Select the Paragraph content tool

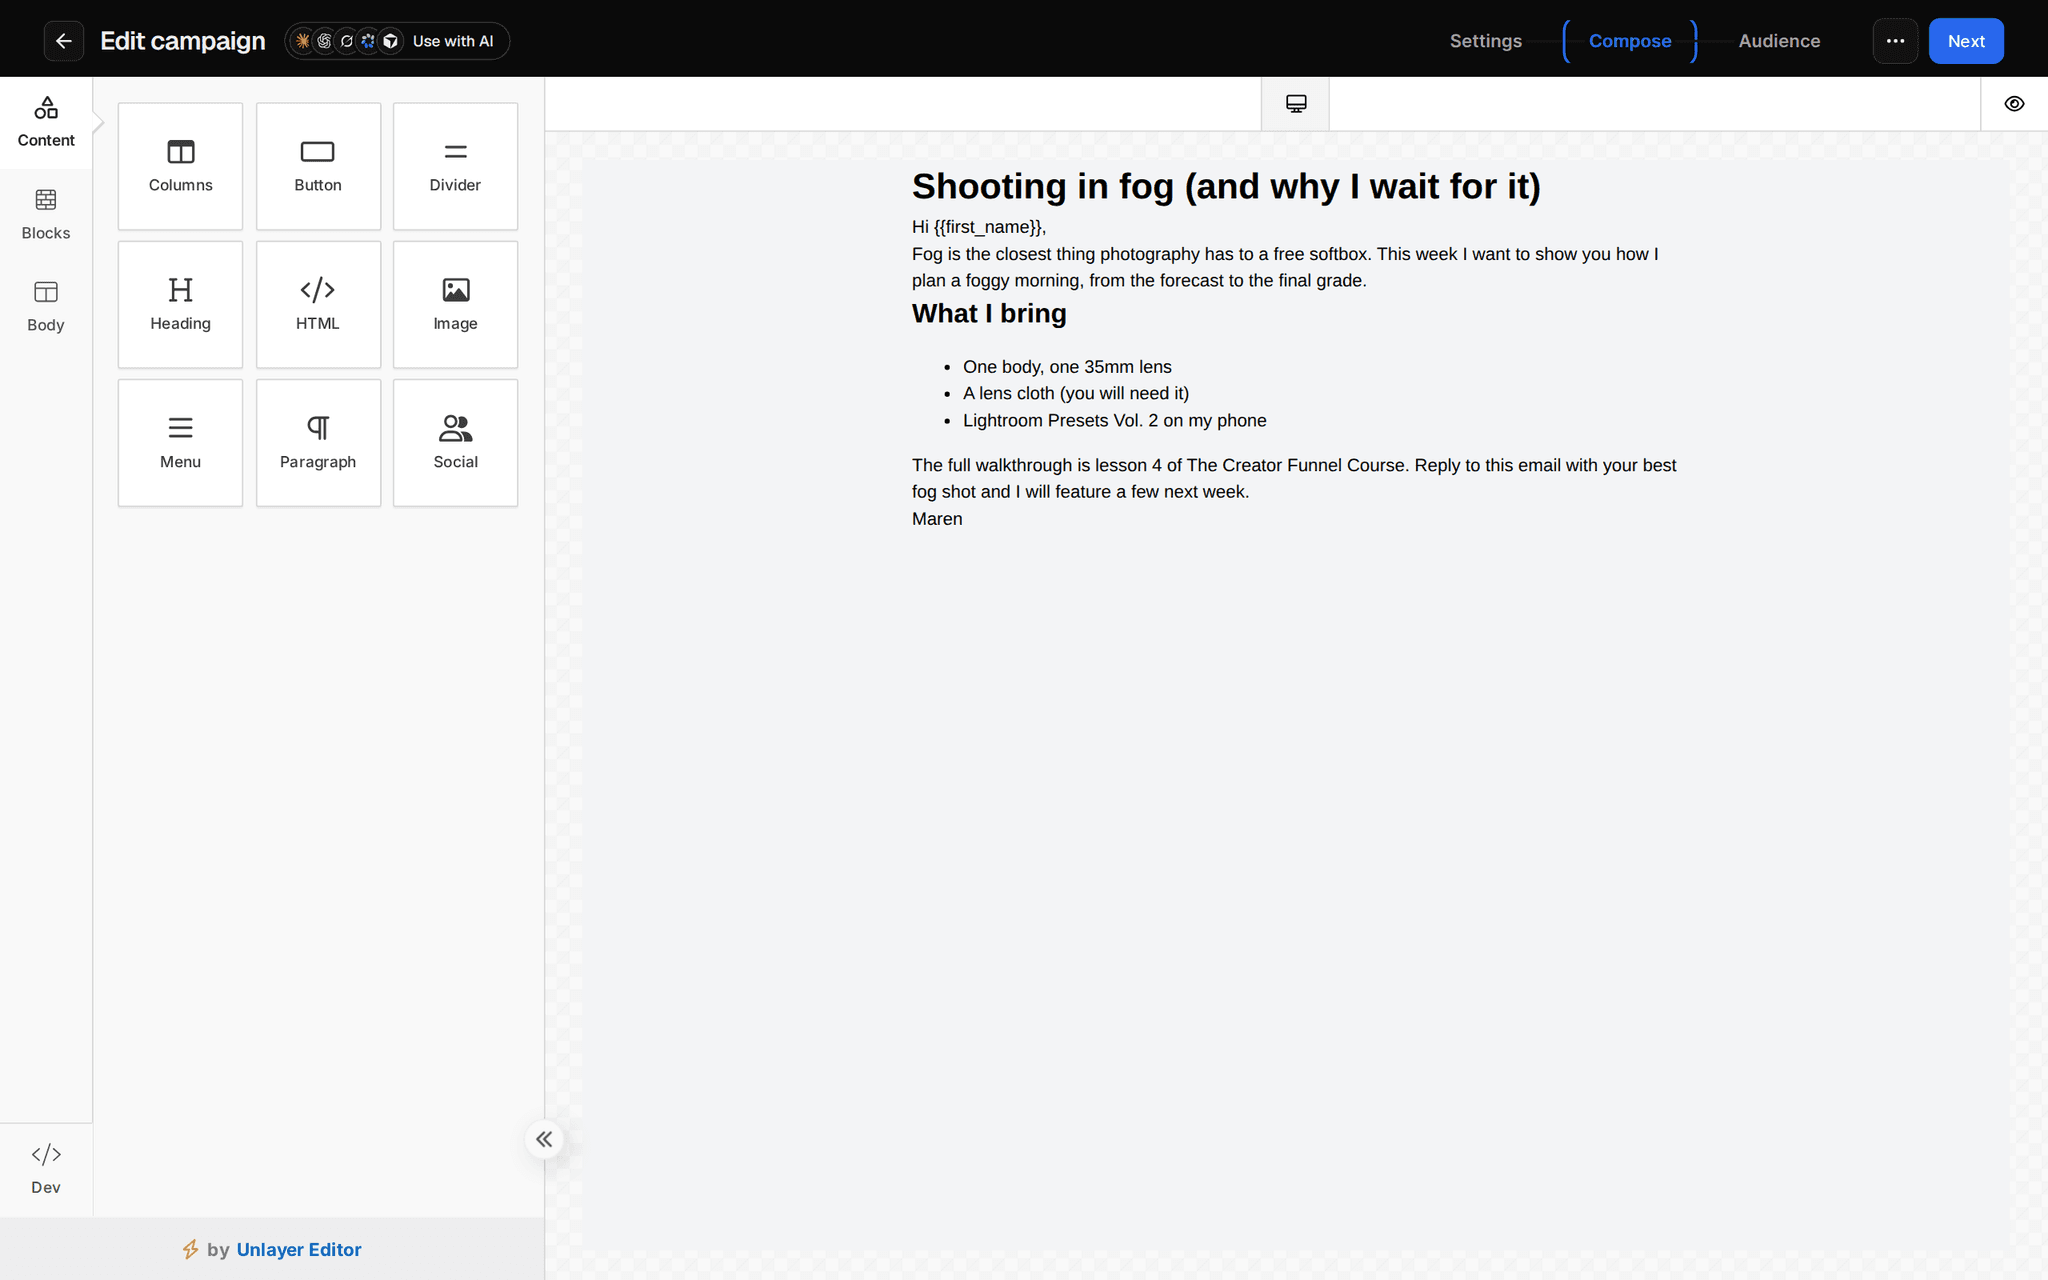click(318, 442)
